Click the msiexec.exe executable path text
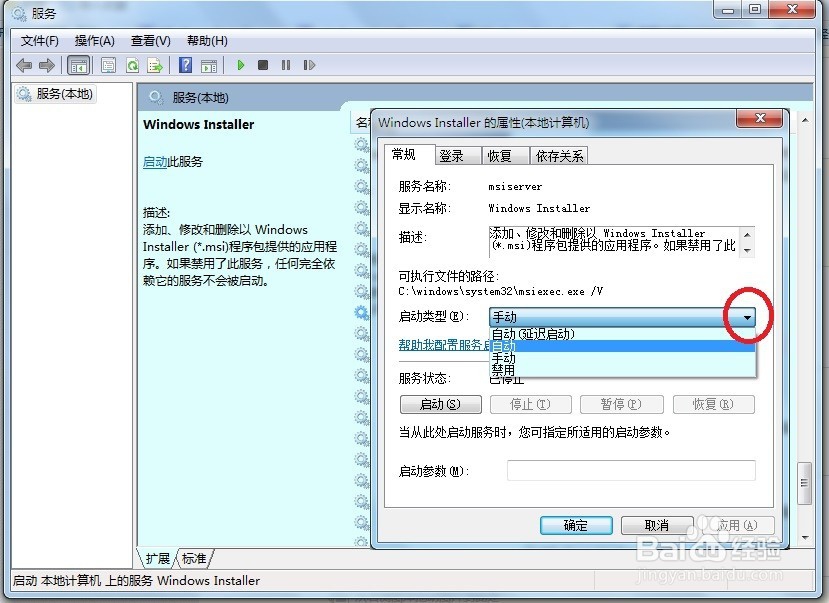 tap(500, 292)
